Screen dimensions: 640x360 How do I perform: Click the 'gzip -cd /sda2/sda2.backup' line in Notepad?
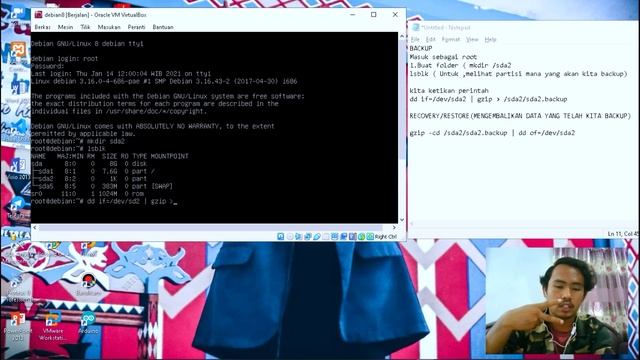tap(492, 133)
